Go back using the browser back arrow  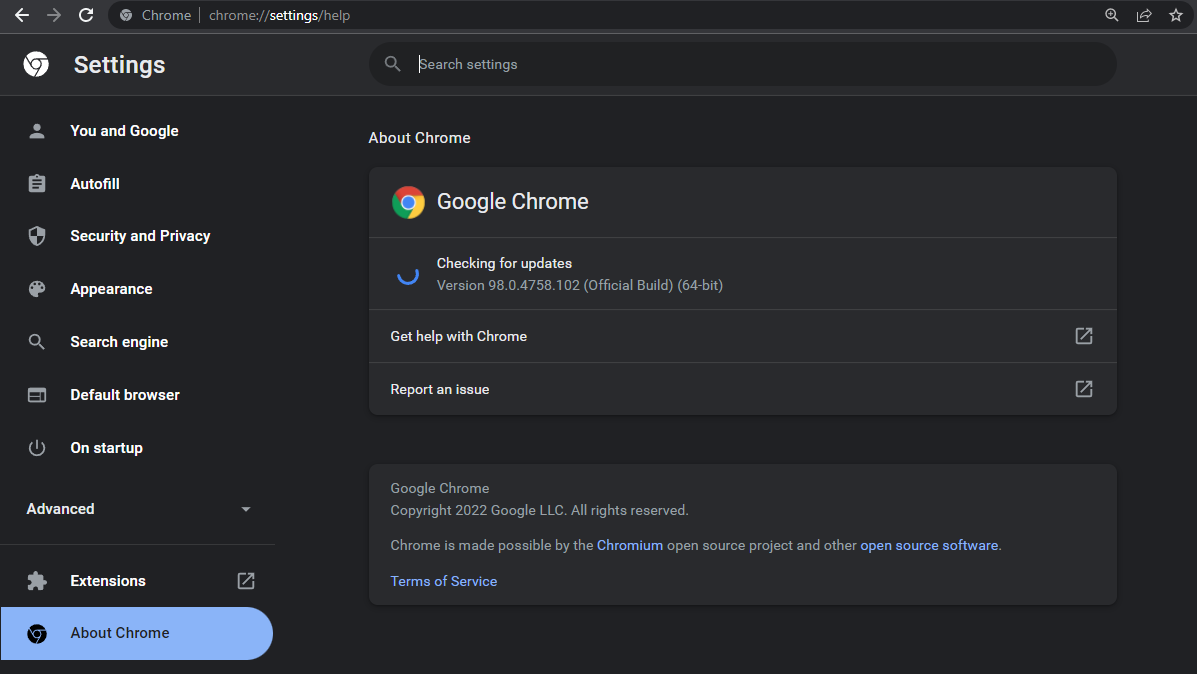21,15
